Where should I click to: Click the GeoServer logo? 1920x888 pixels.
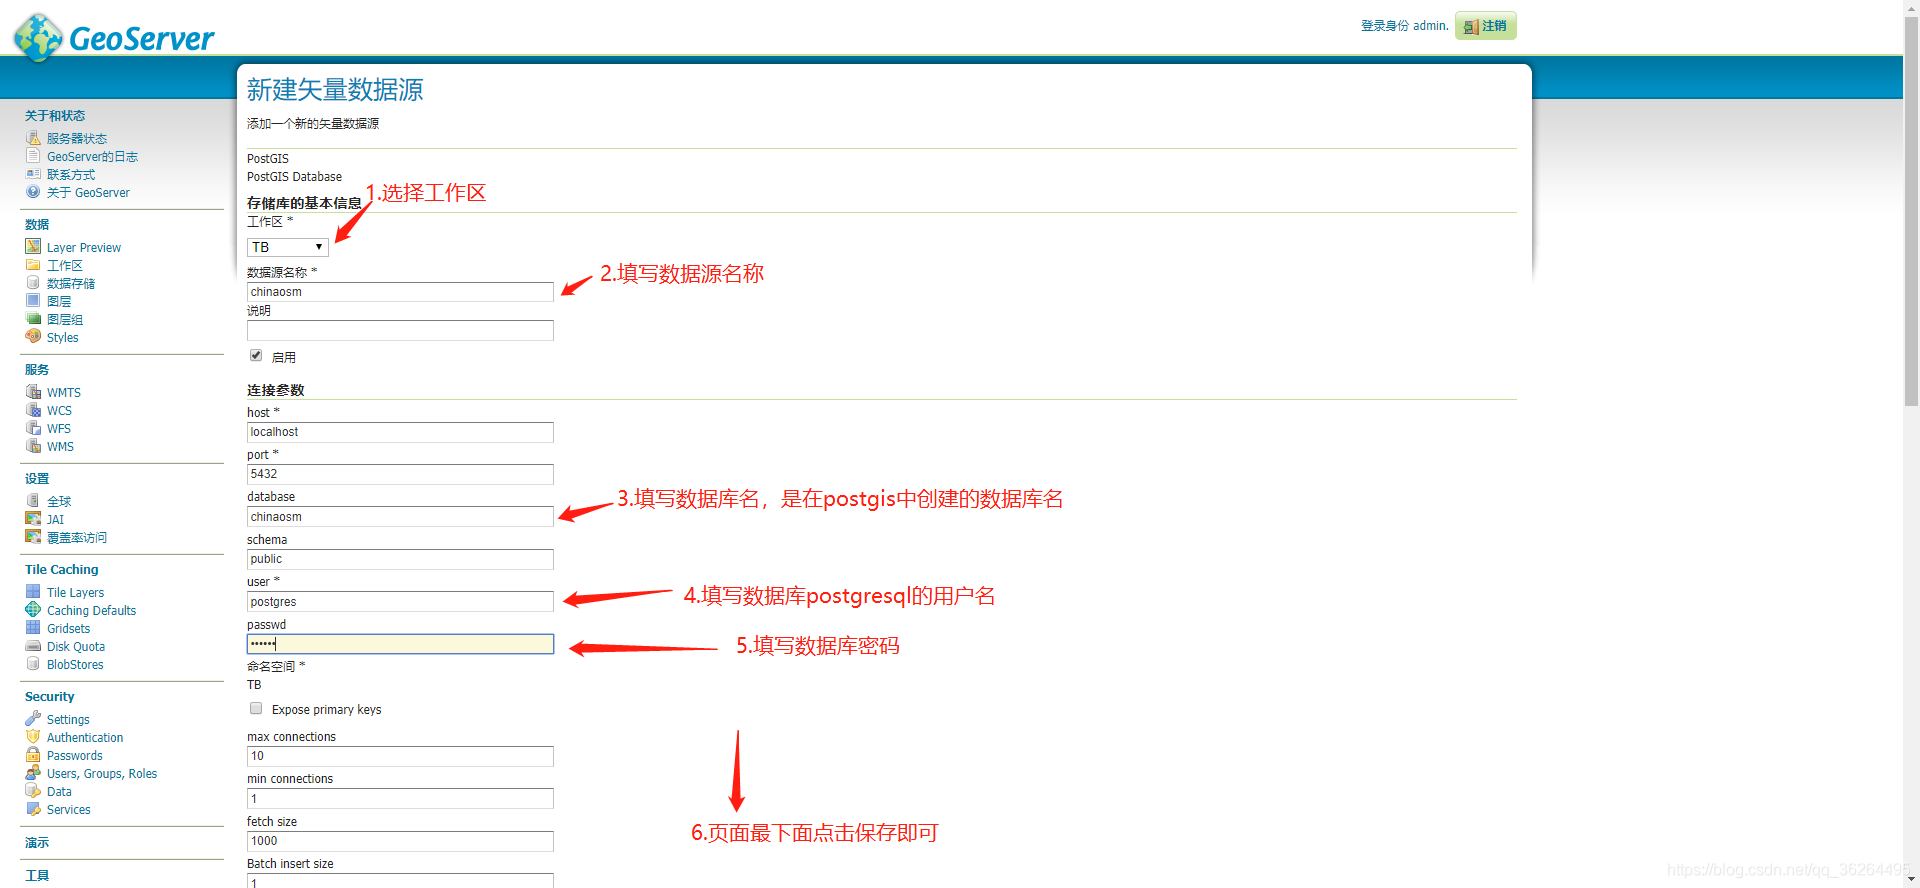(114, 38)
